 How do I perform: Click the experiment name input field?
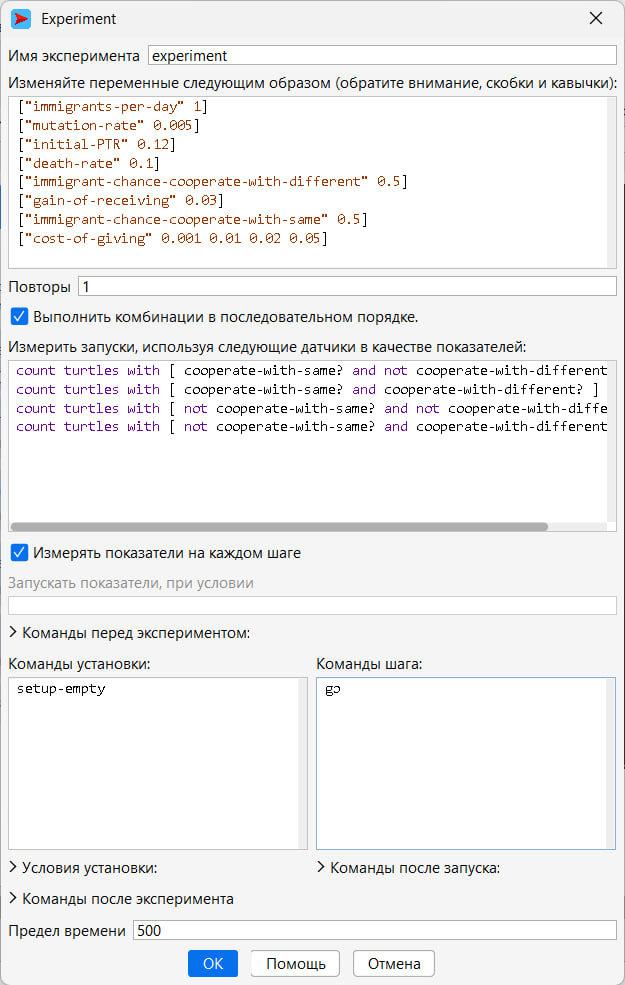[x=382, y=56]
